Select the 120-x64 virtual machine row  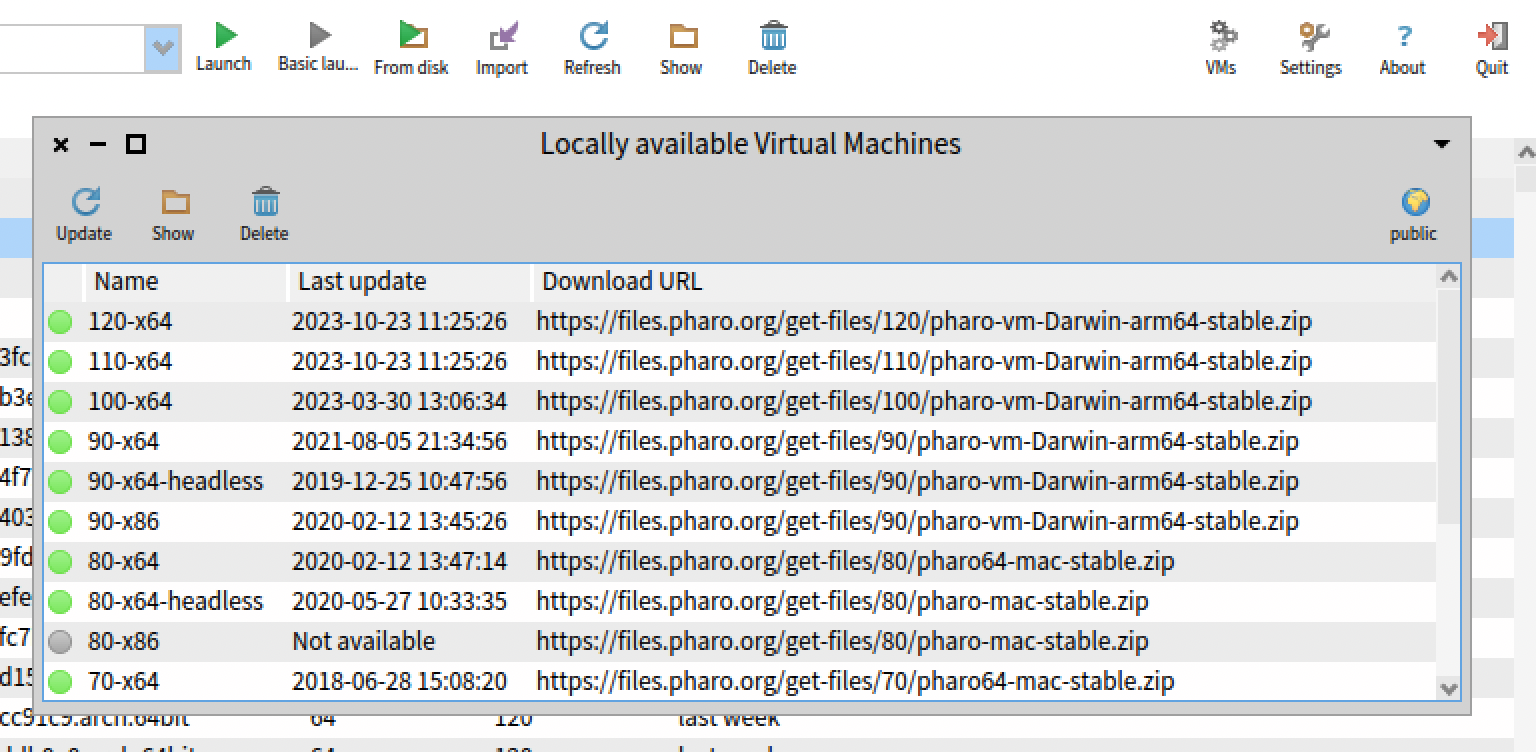click(130, 322)
